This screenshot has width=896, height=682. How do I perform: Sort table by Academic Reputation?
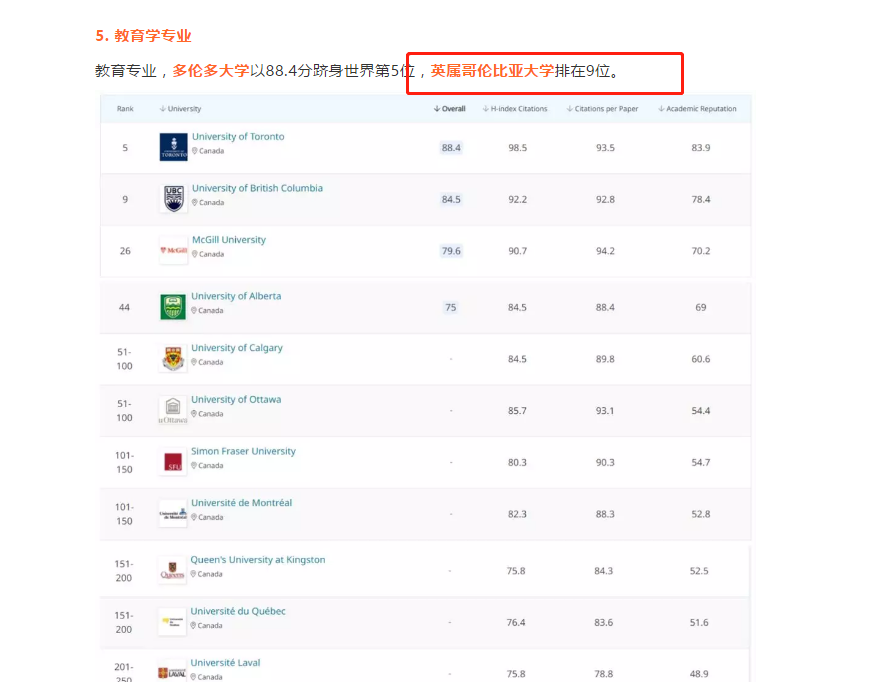[697, 109]
